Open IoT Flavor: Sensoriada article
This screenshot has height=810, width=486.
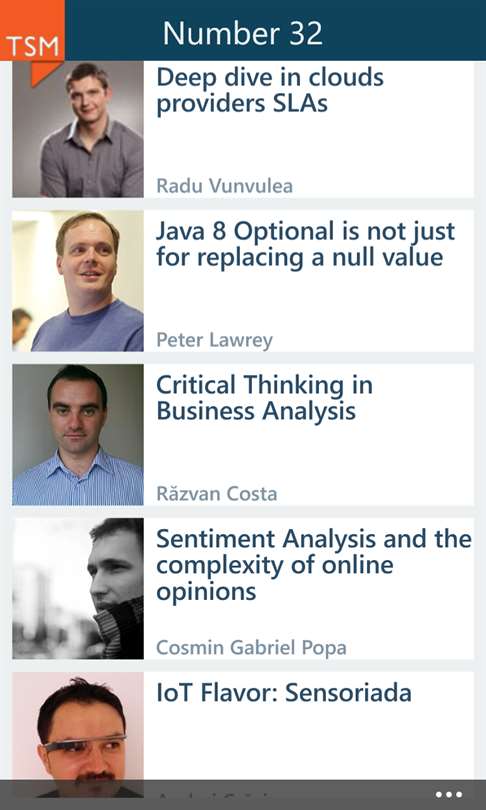point(284,693)
